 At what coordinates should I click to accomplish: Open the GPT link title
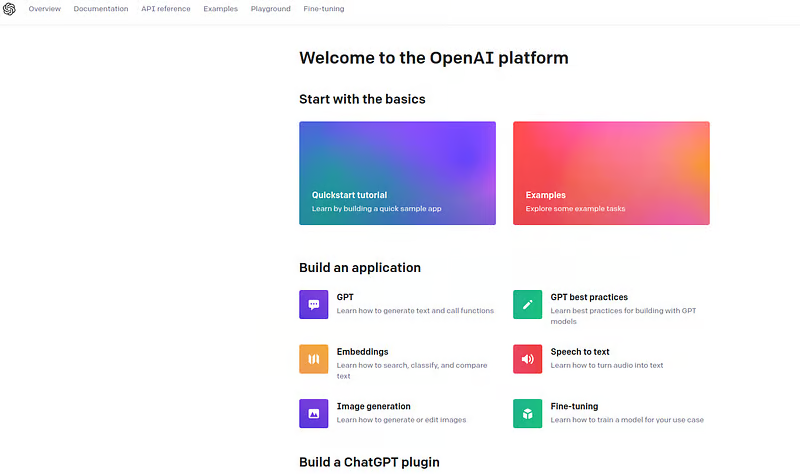point(345,297)
